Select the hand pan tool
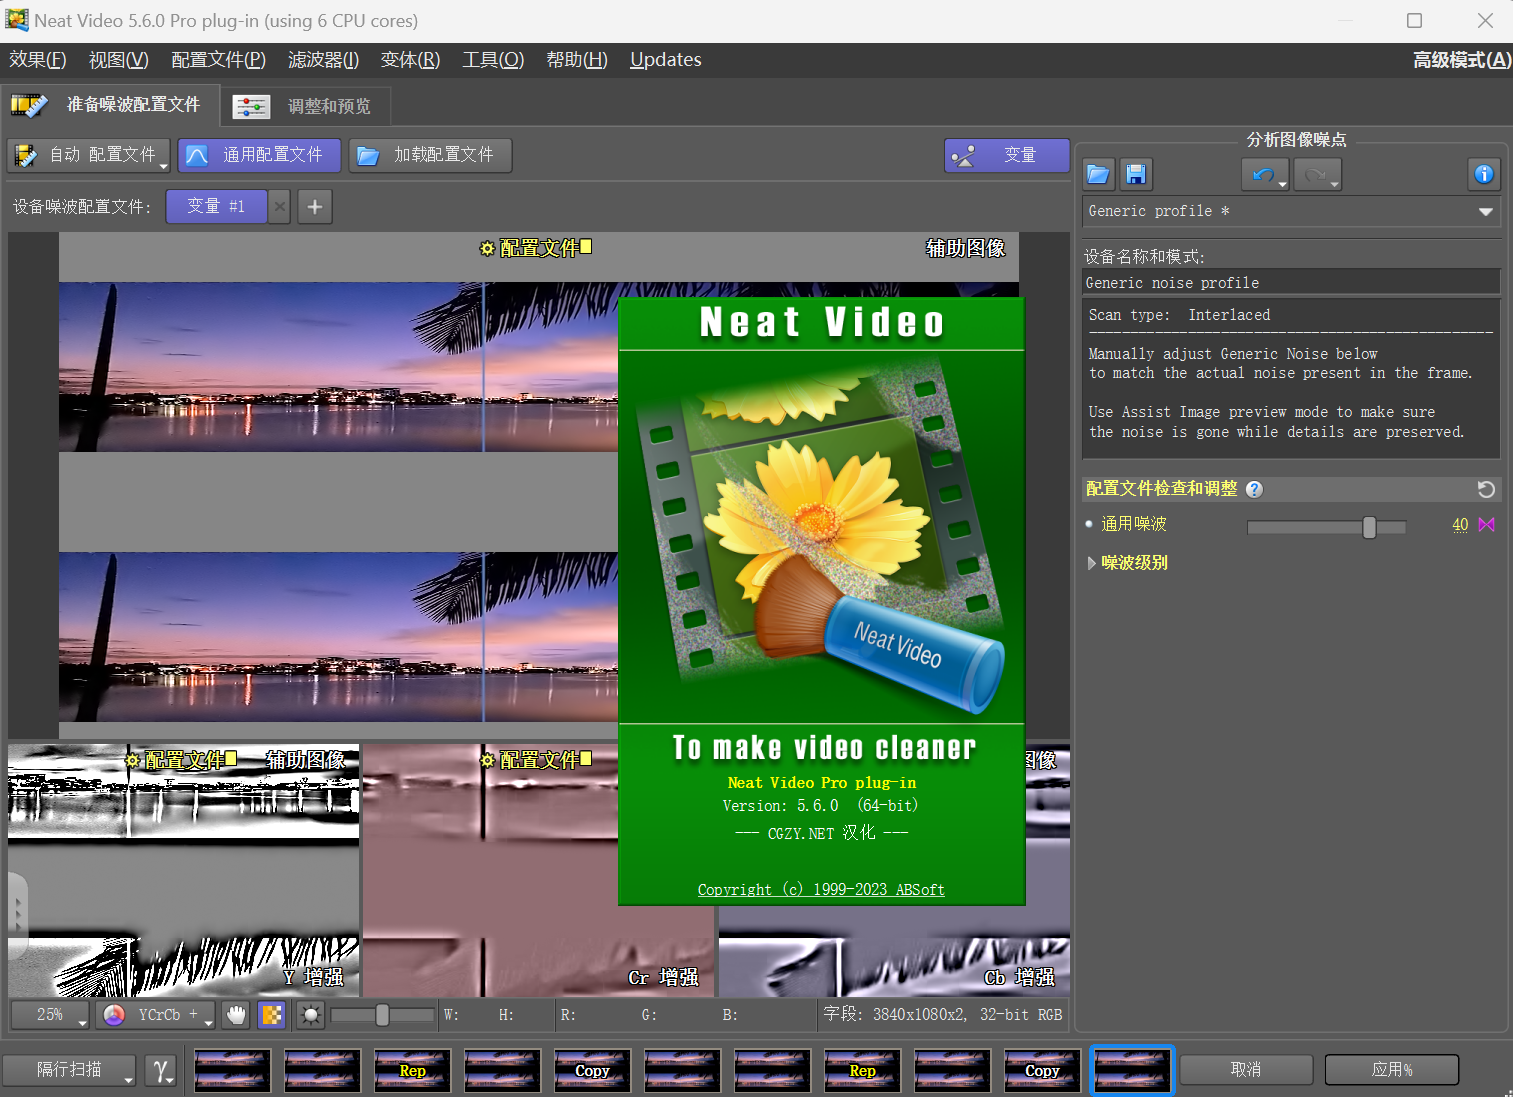The width and height of the screenshot is (1513, 1097). 236,1015
